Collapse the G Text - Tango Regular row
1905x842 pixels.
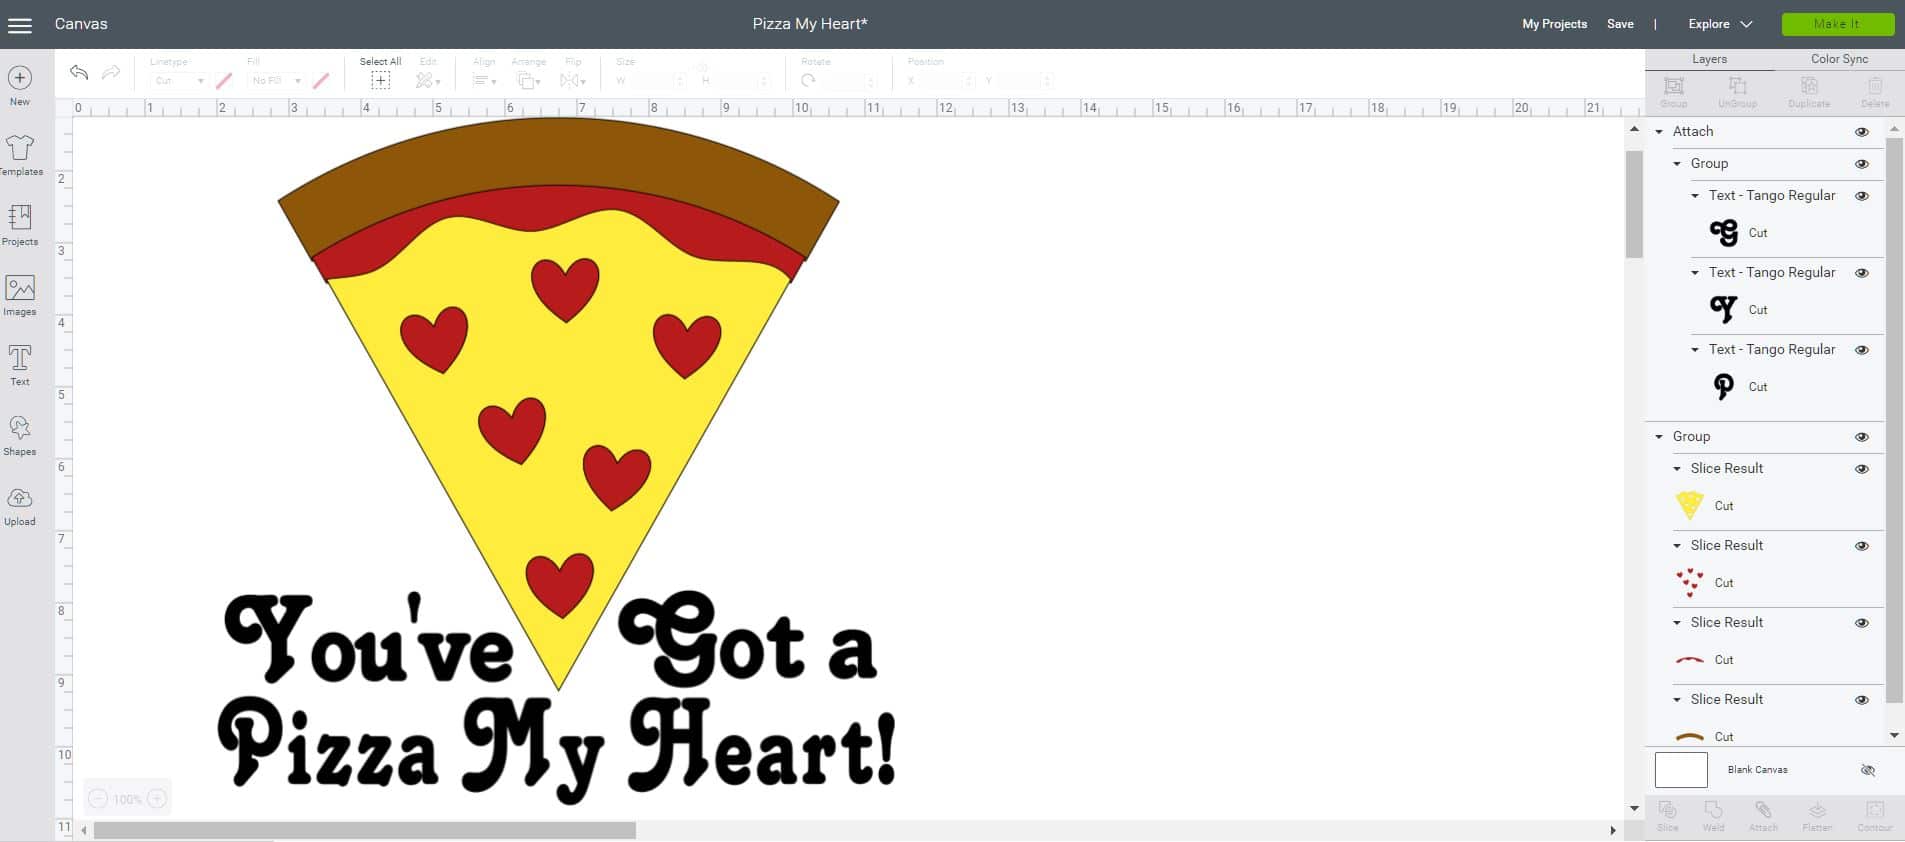(x=1695, y=196)
